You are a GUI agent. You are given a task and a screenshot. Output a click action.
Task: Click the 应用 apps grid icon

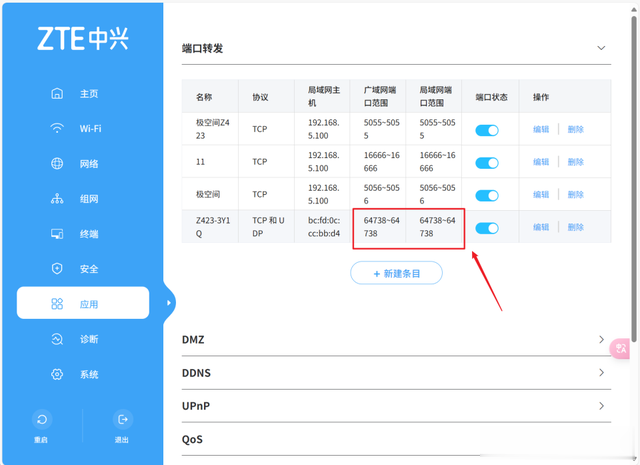[x=57, y=304]
